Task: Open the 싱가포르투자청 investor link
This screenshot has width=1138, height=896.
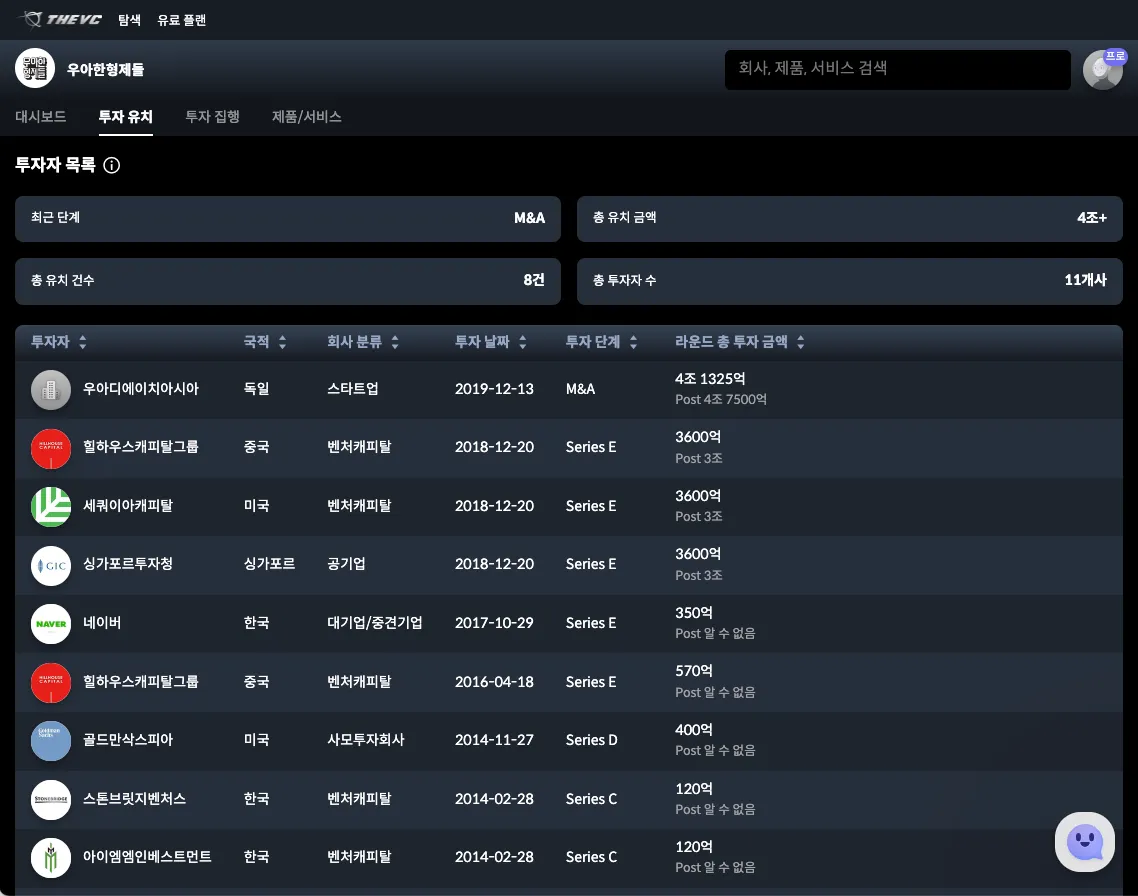Action: 128,563
